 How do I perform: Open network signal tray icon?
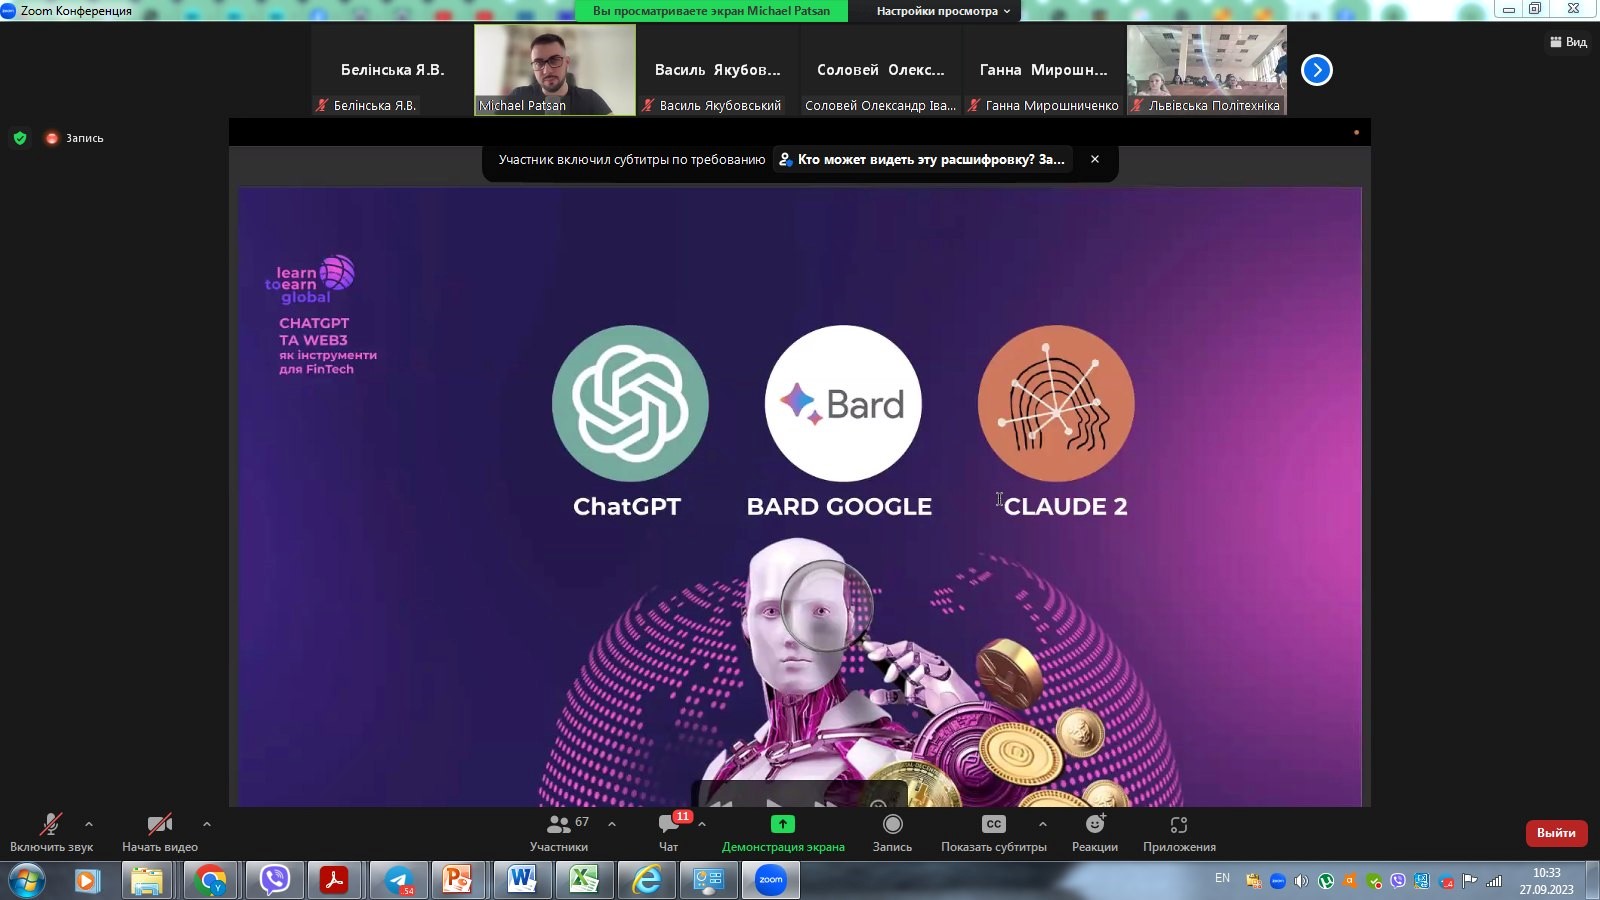[x=1494, y=881]
